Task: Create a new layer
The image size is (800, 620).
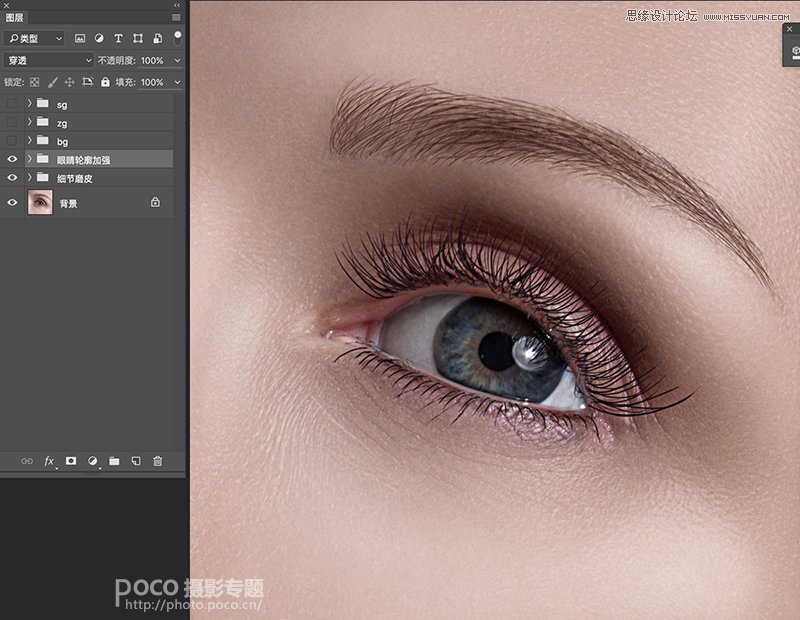Action: pos(135,461)
